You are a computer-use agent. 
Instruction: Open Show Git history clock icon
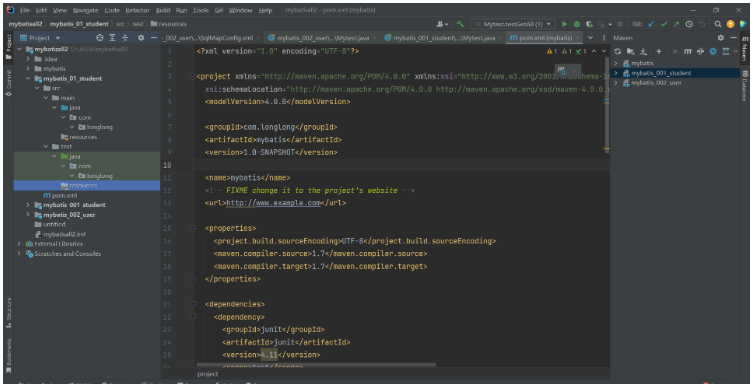689,24
